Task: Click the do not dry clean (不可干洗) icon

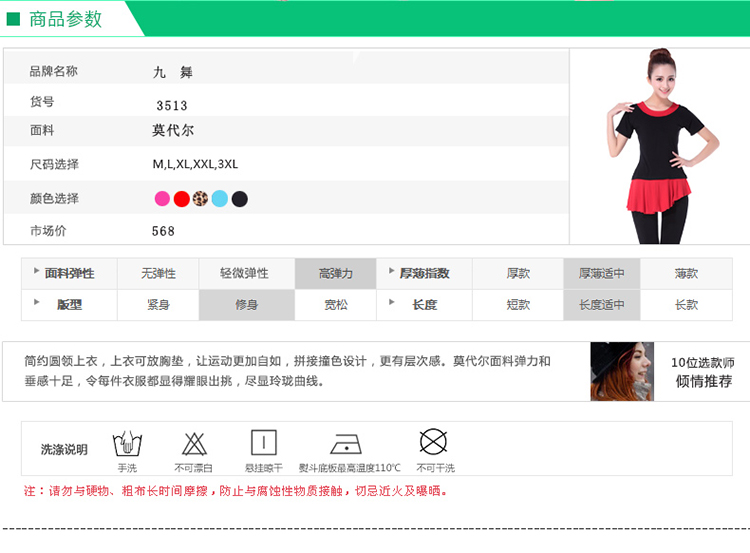Action: click(433, 442)
